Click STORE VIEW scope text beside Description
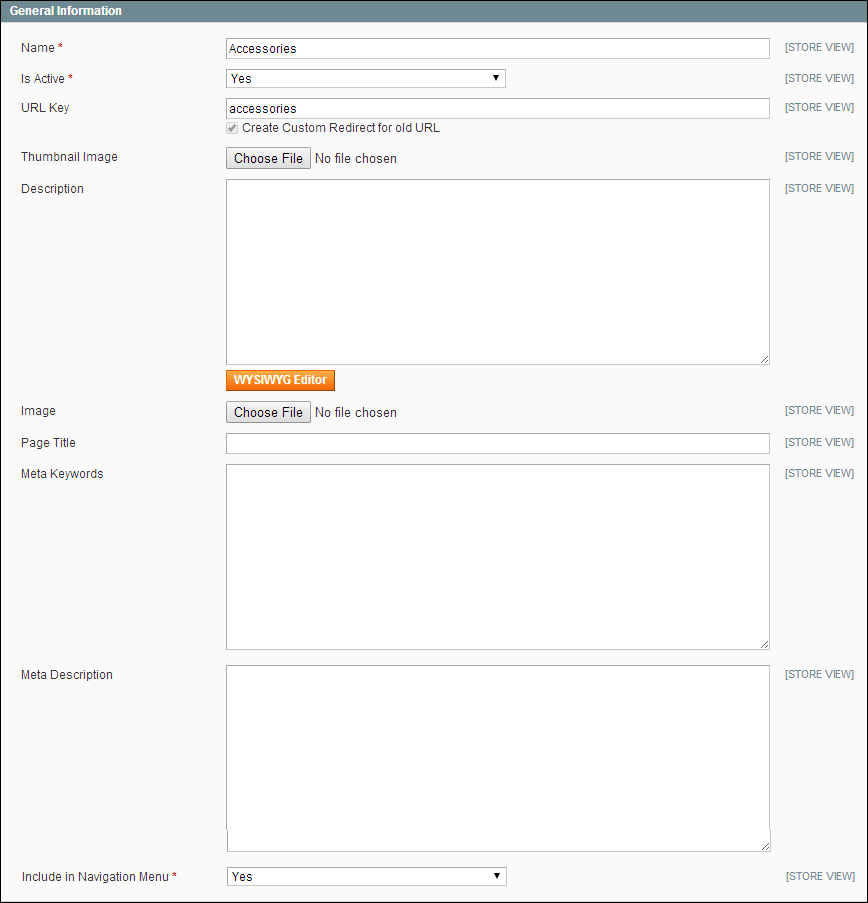 [x=819, y=188]
